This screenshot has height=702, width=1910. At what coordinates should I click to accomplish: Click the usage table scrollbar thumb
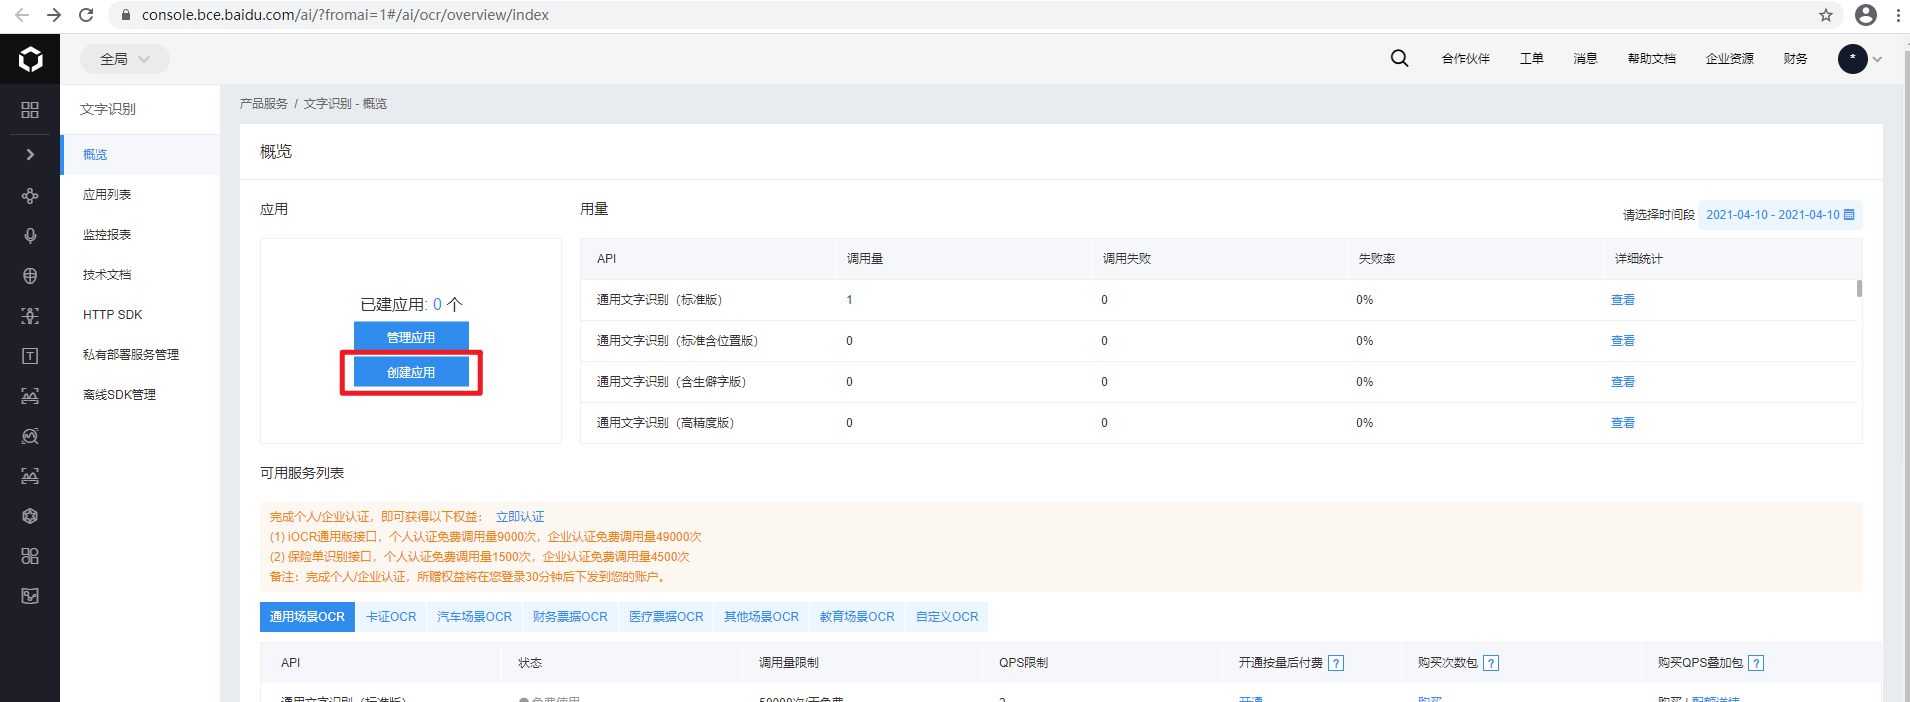[x=1859, y=288]
